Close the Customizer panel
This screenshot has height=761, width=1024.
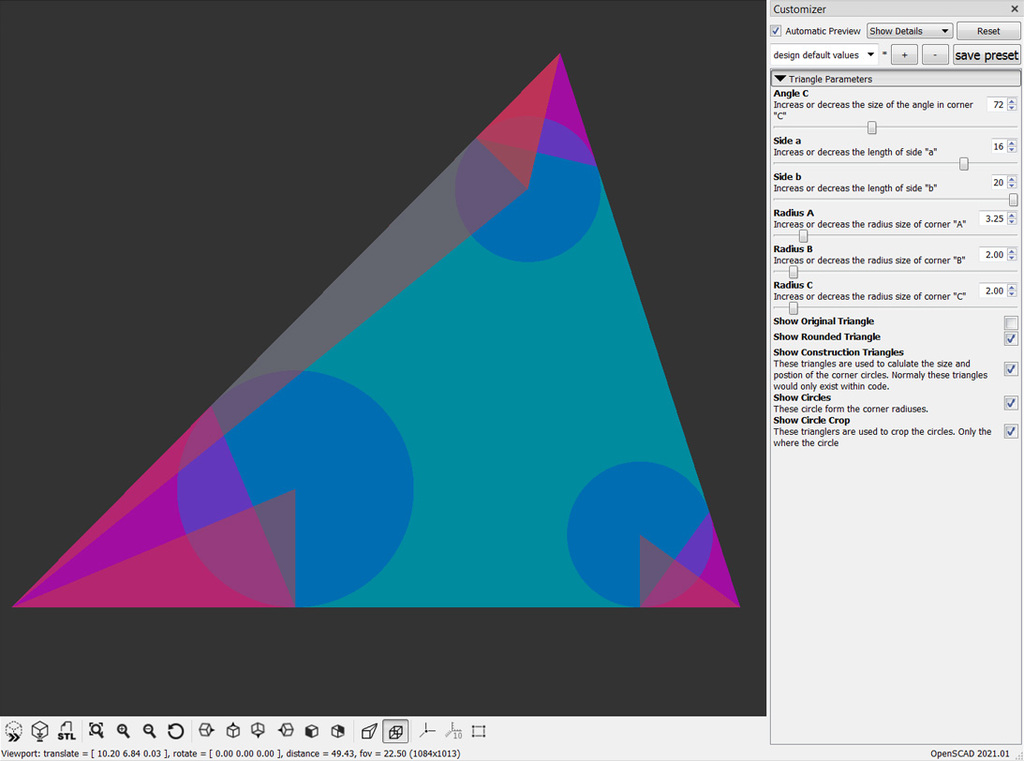[1015, 9]
